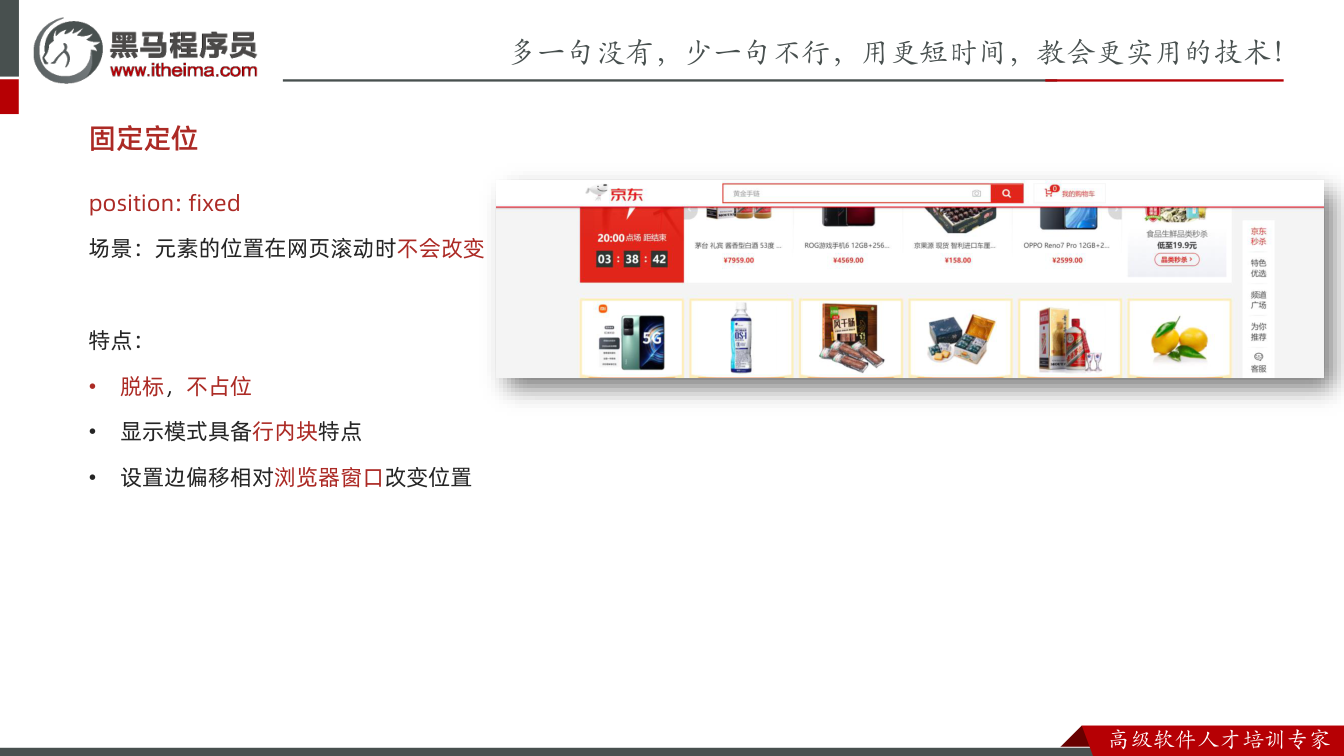The image size is (1344, 756).
Task: Click the shopping cart icon
Action: click(x=1050, y=192)
